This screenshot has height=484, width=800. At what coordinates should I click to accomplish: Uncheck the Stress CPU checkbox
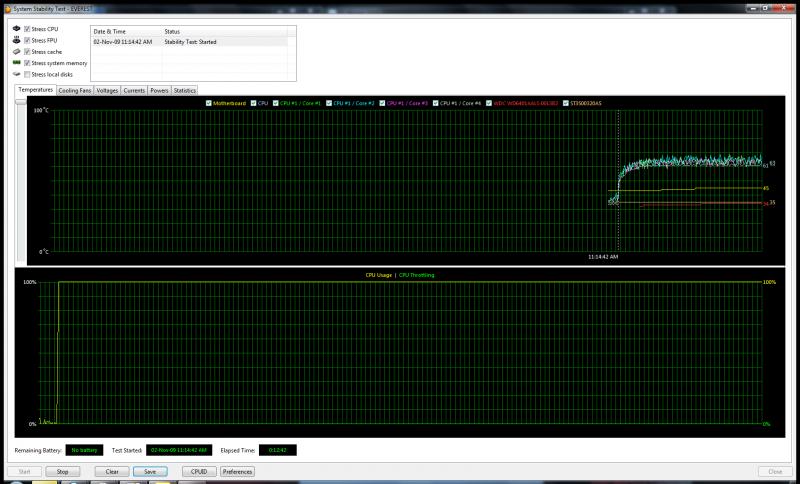pyautogui.click(x=27, y=29)
